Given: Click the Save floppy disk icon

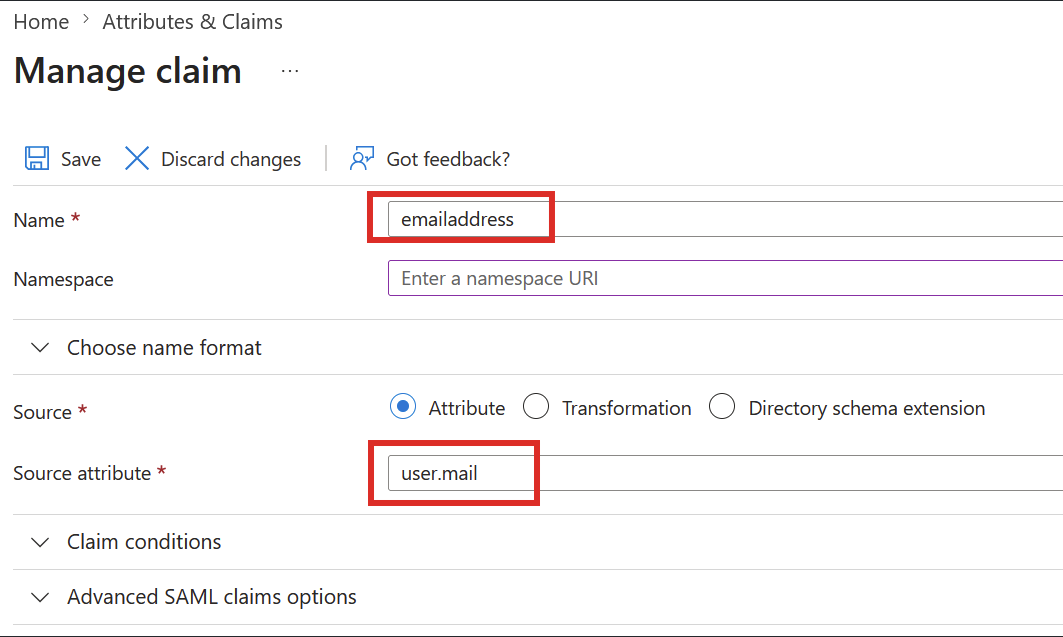Looking at the screenshot, I should (37, 159).
